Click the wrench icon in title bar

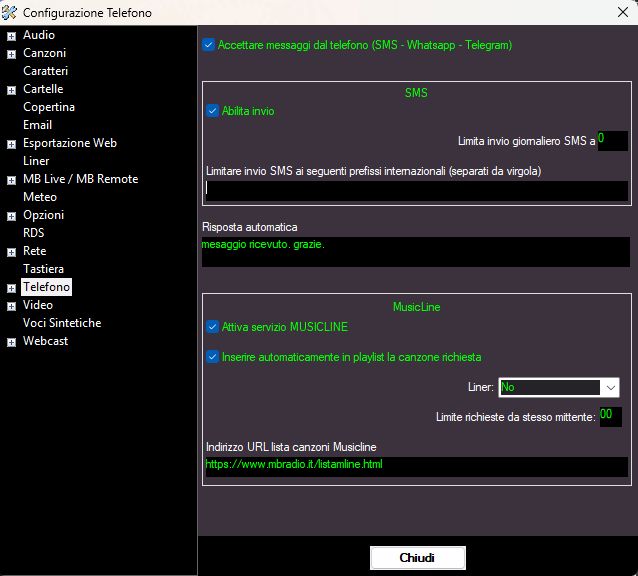coord(11,12)
